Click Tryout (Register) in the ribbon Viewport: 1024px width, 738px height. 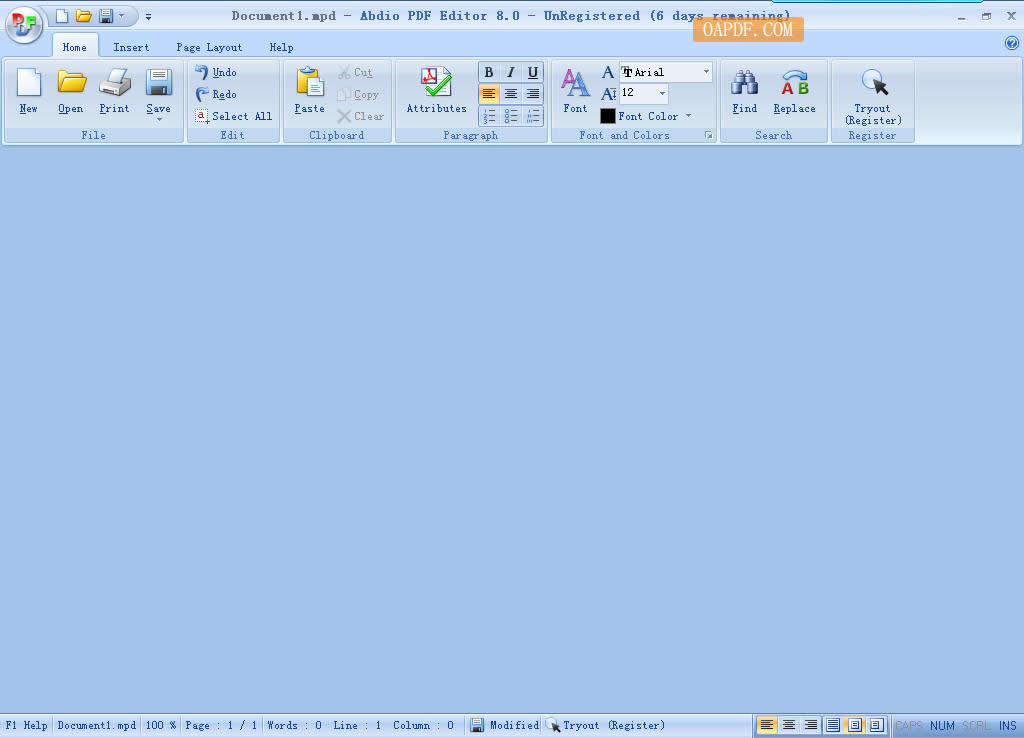tap(873, 96)
